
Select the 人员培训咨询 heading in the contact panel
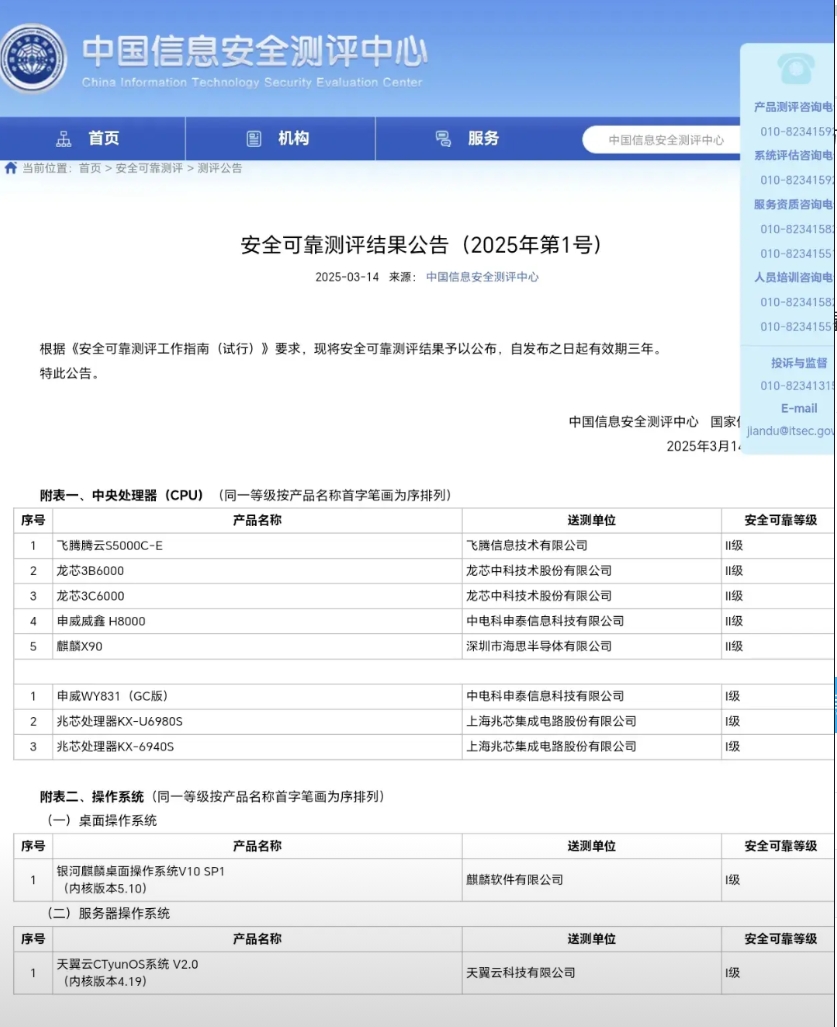click(x=793, y=277)
